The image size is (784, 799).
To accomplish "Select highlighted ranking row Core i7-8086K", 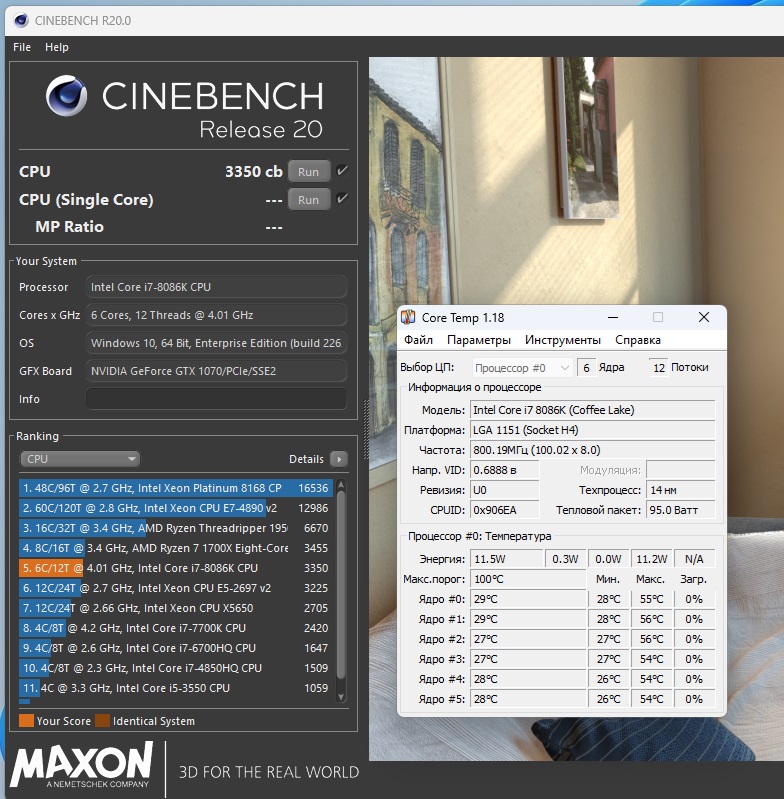I will coord(176,568).
